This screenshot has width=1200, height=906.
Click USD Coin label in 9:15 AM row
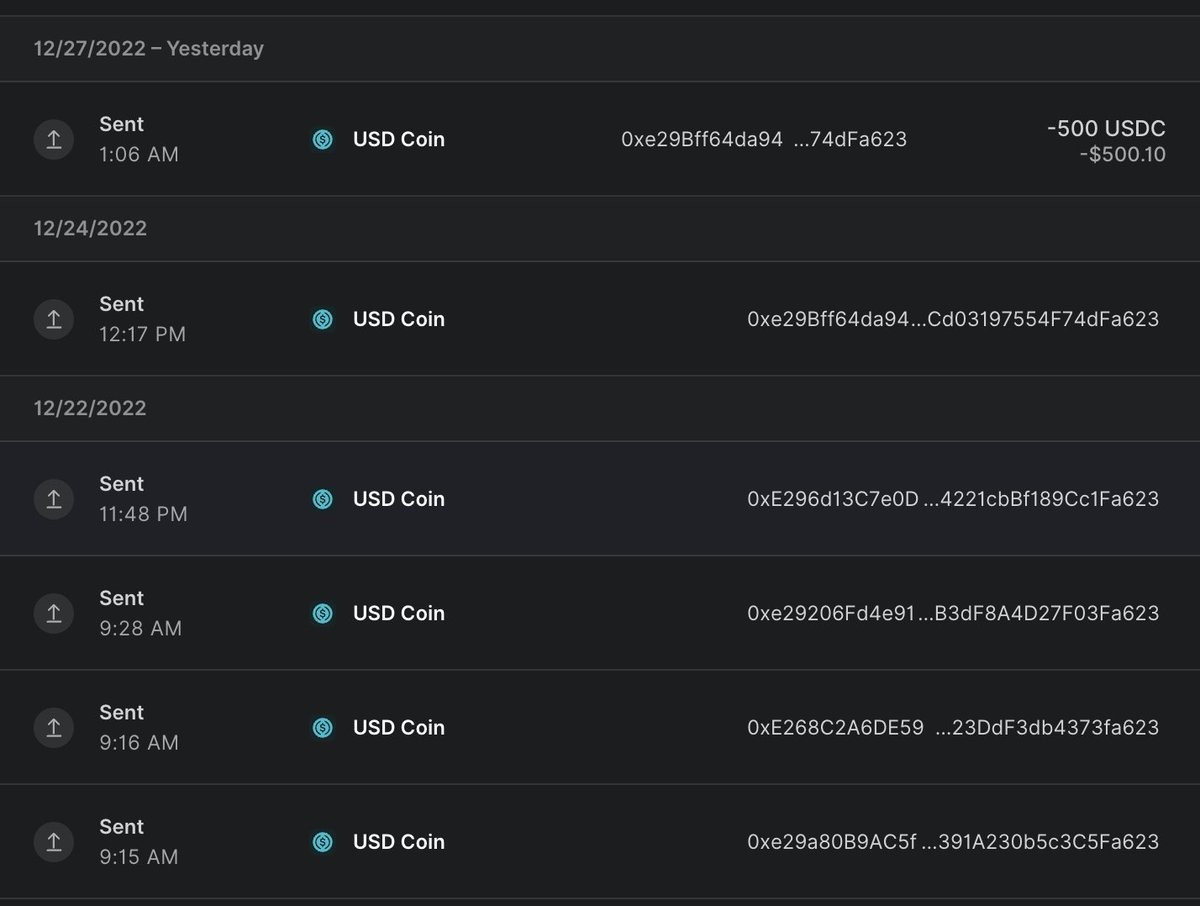[x=399, y=841]
